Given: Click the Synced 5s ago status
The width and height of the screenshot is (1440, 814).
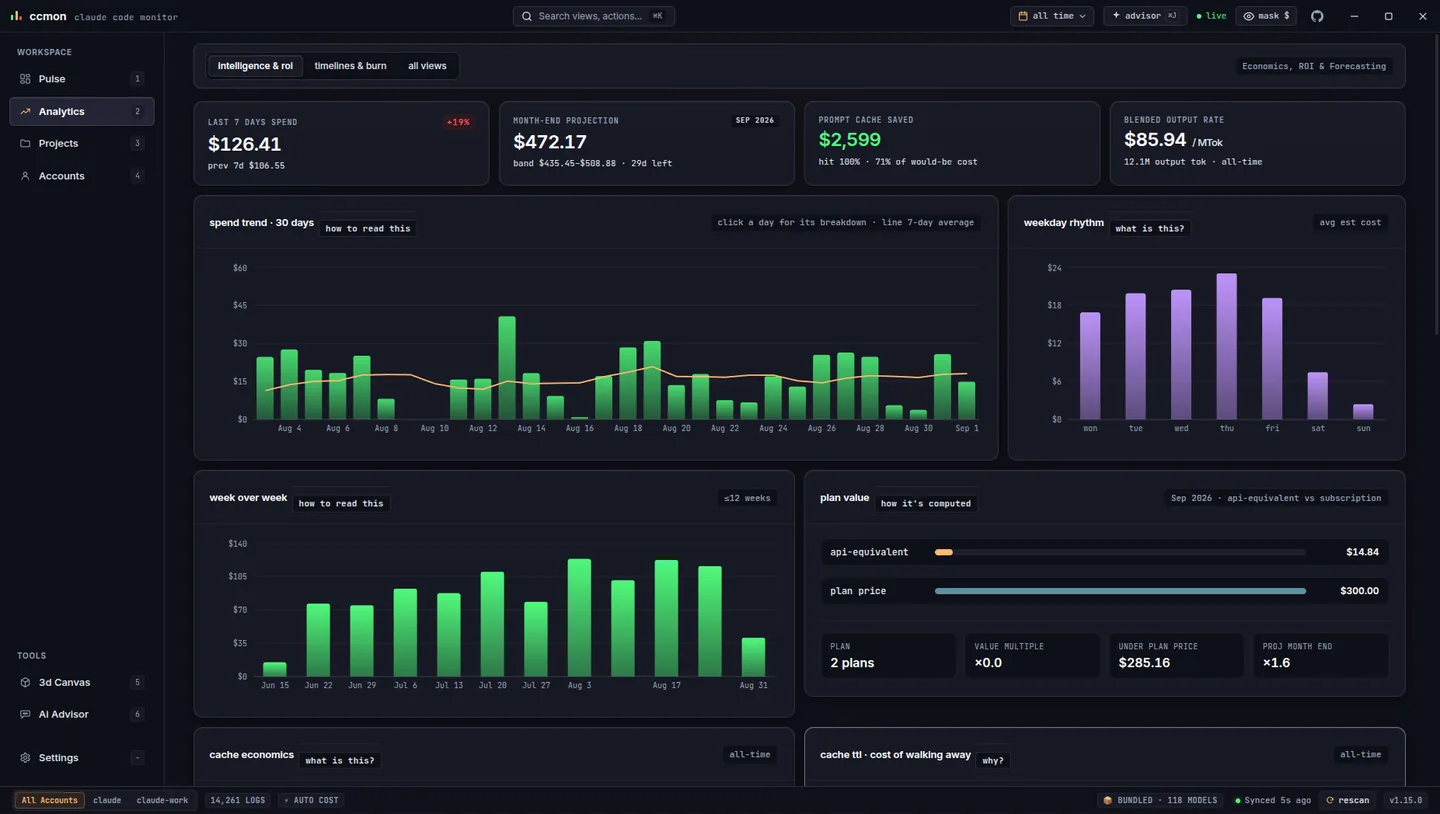Looking at the screenshot, I should (1273, 800).
